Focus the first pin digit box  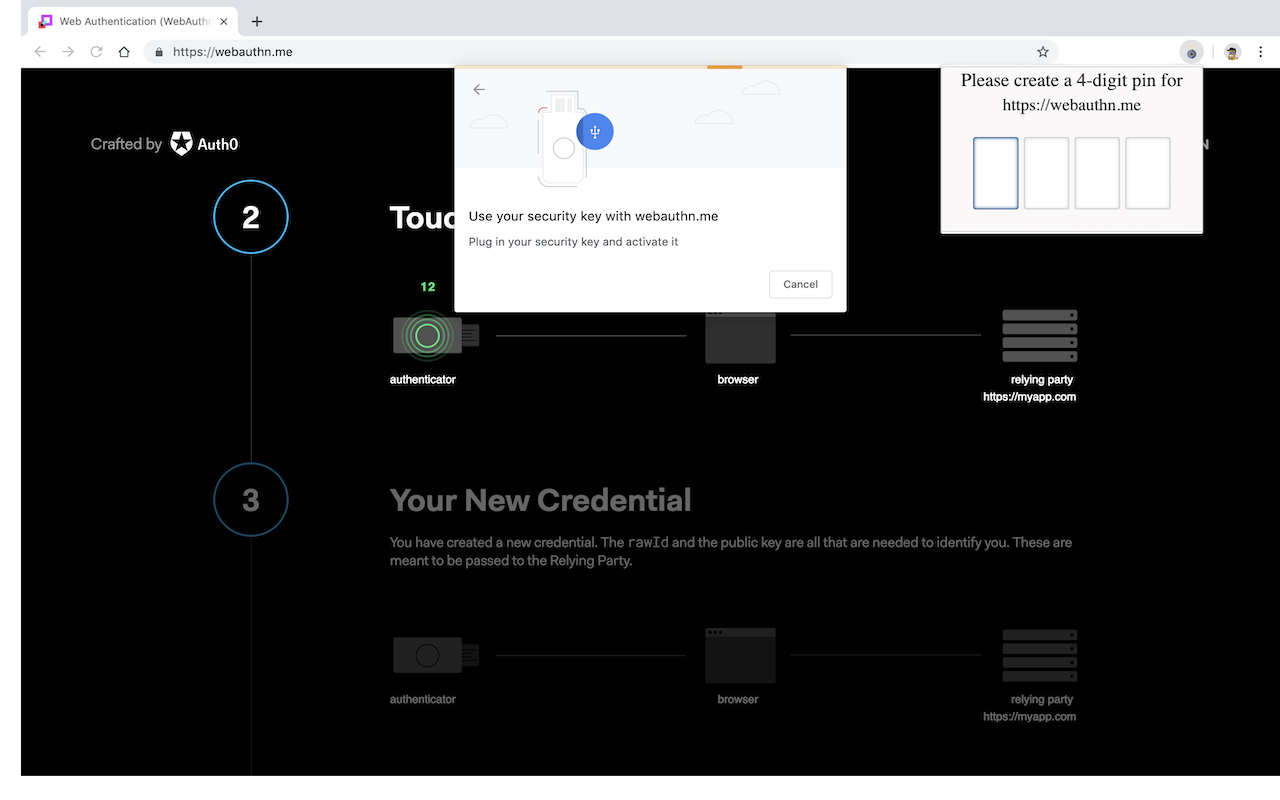[996, 173]
